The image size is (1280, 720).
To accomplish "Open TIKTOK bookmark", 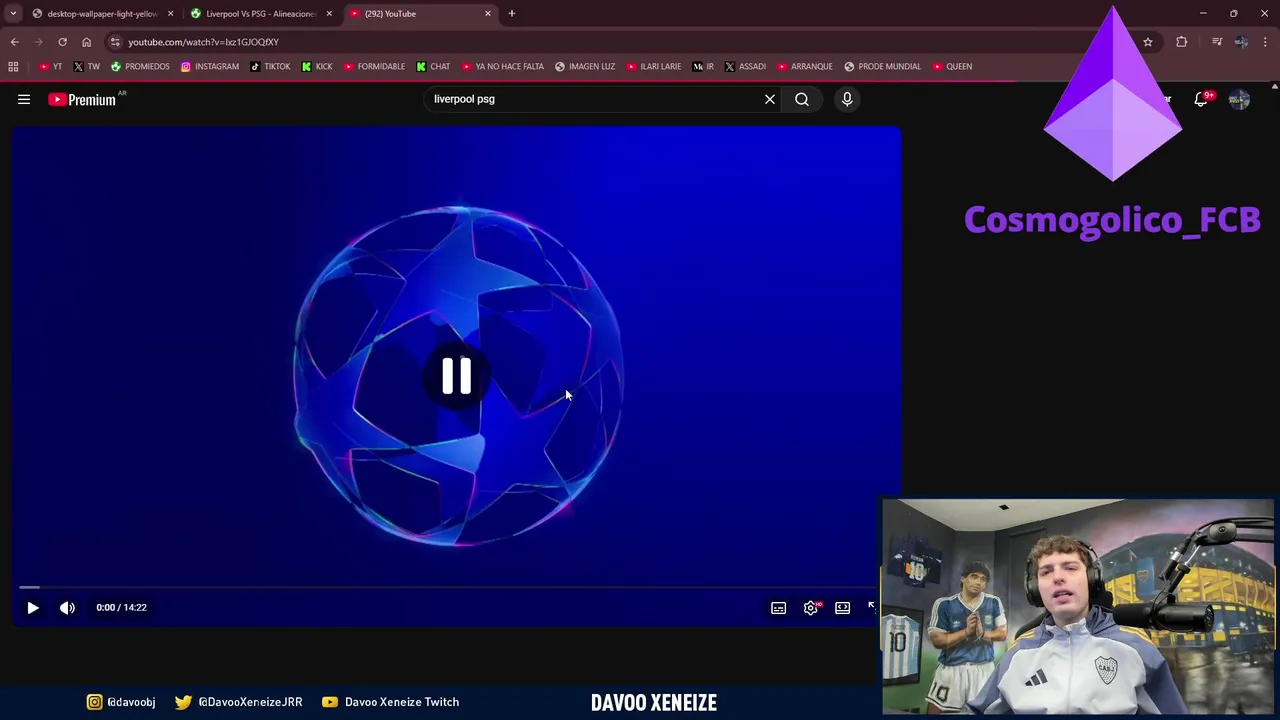I will (270, 66).
